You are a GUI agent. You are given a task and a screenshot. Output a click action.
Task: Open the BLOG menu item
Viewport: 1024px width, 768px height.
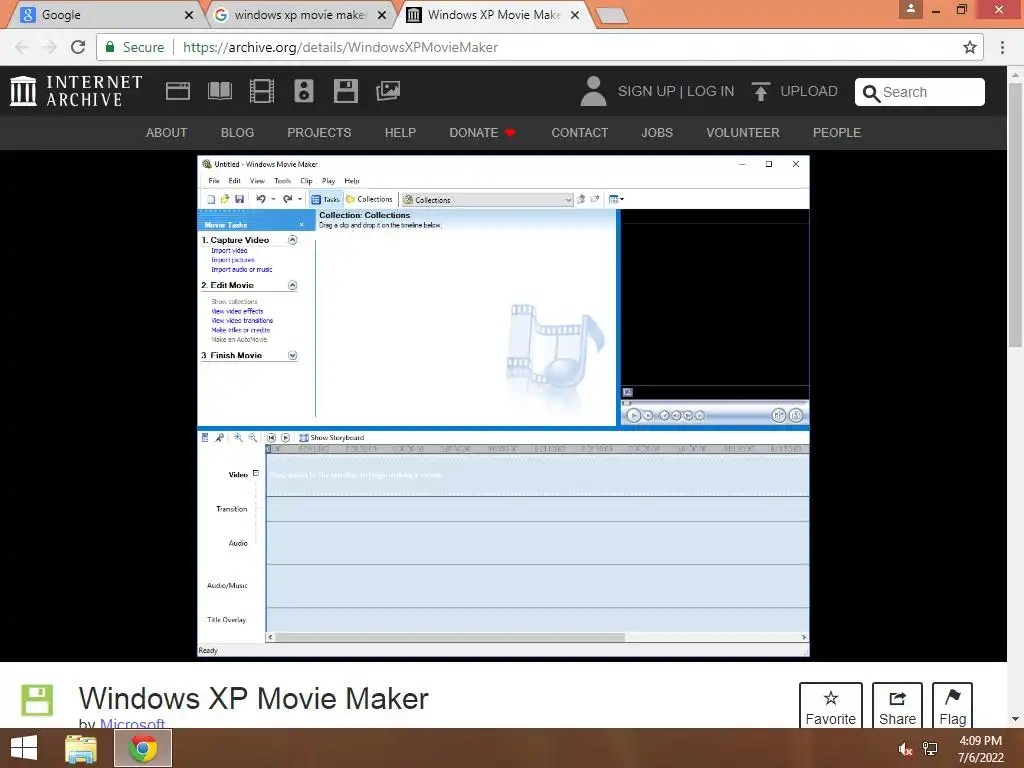point(237,133)
